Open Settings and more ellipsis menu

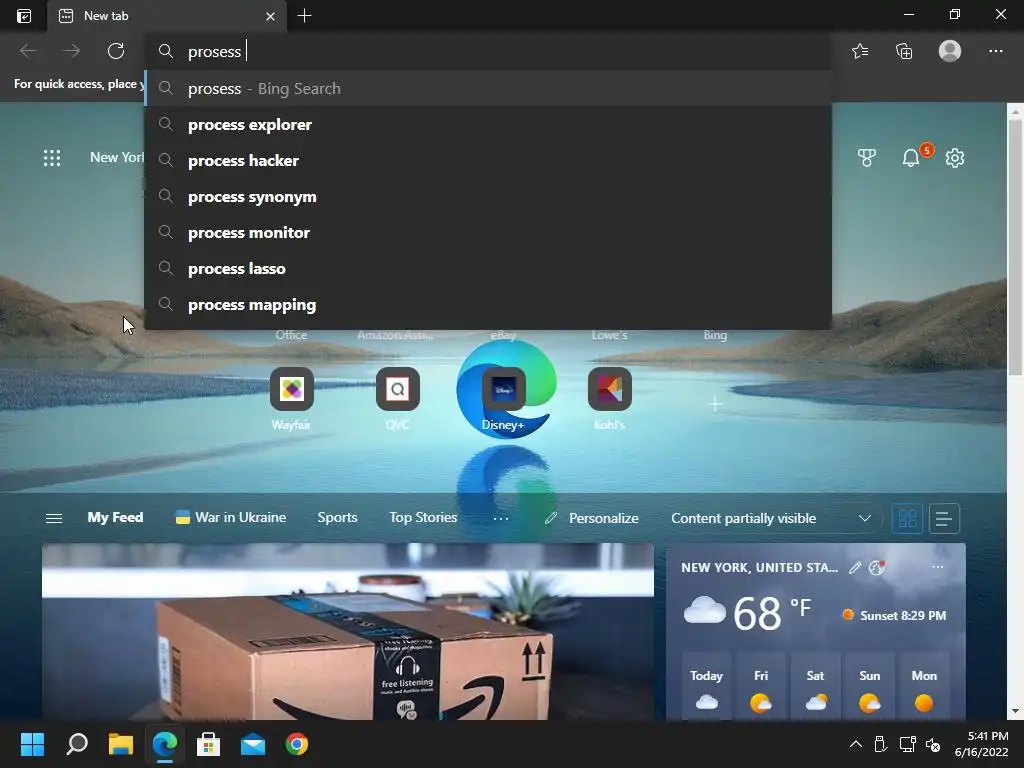tap(995, 51)
